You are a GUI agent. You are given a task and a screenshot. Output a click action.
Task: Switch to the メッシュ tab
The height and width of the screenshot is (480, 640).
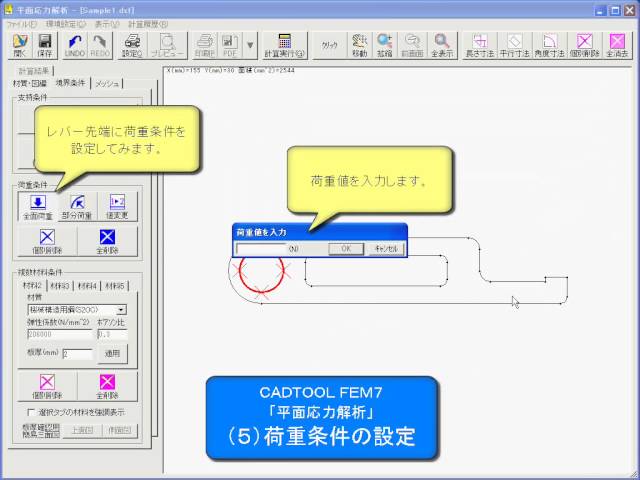point(107,84)
